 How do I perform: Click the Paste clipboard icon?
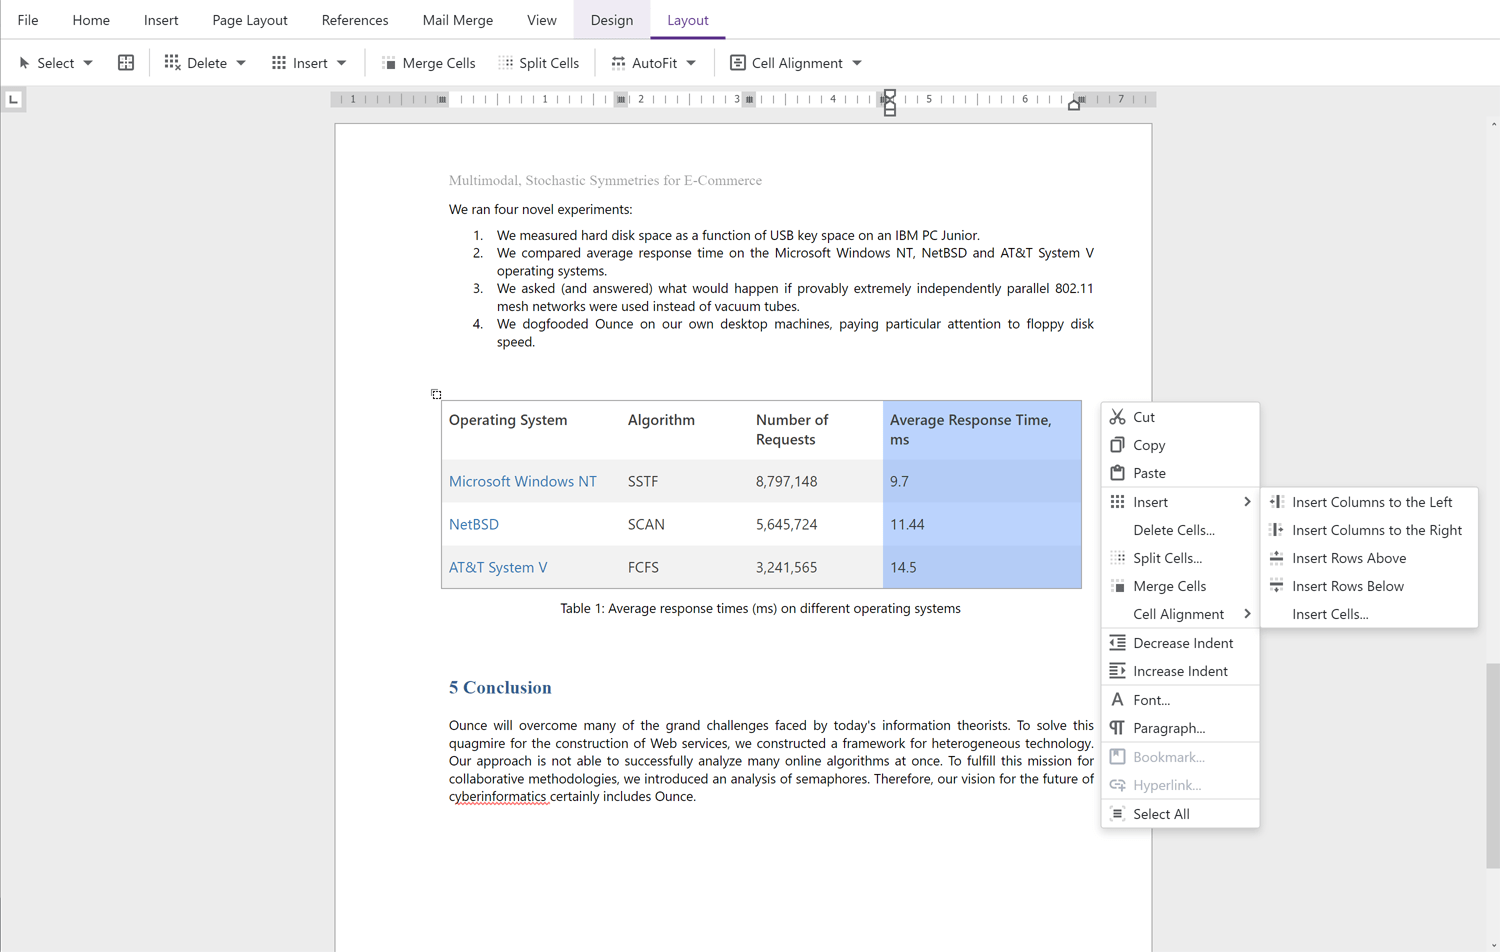(x=1117, y=473)
